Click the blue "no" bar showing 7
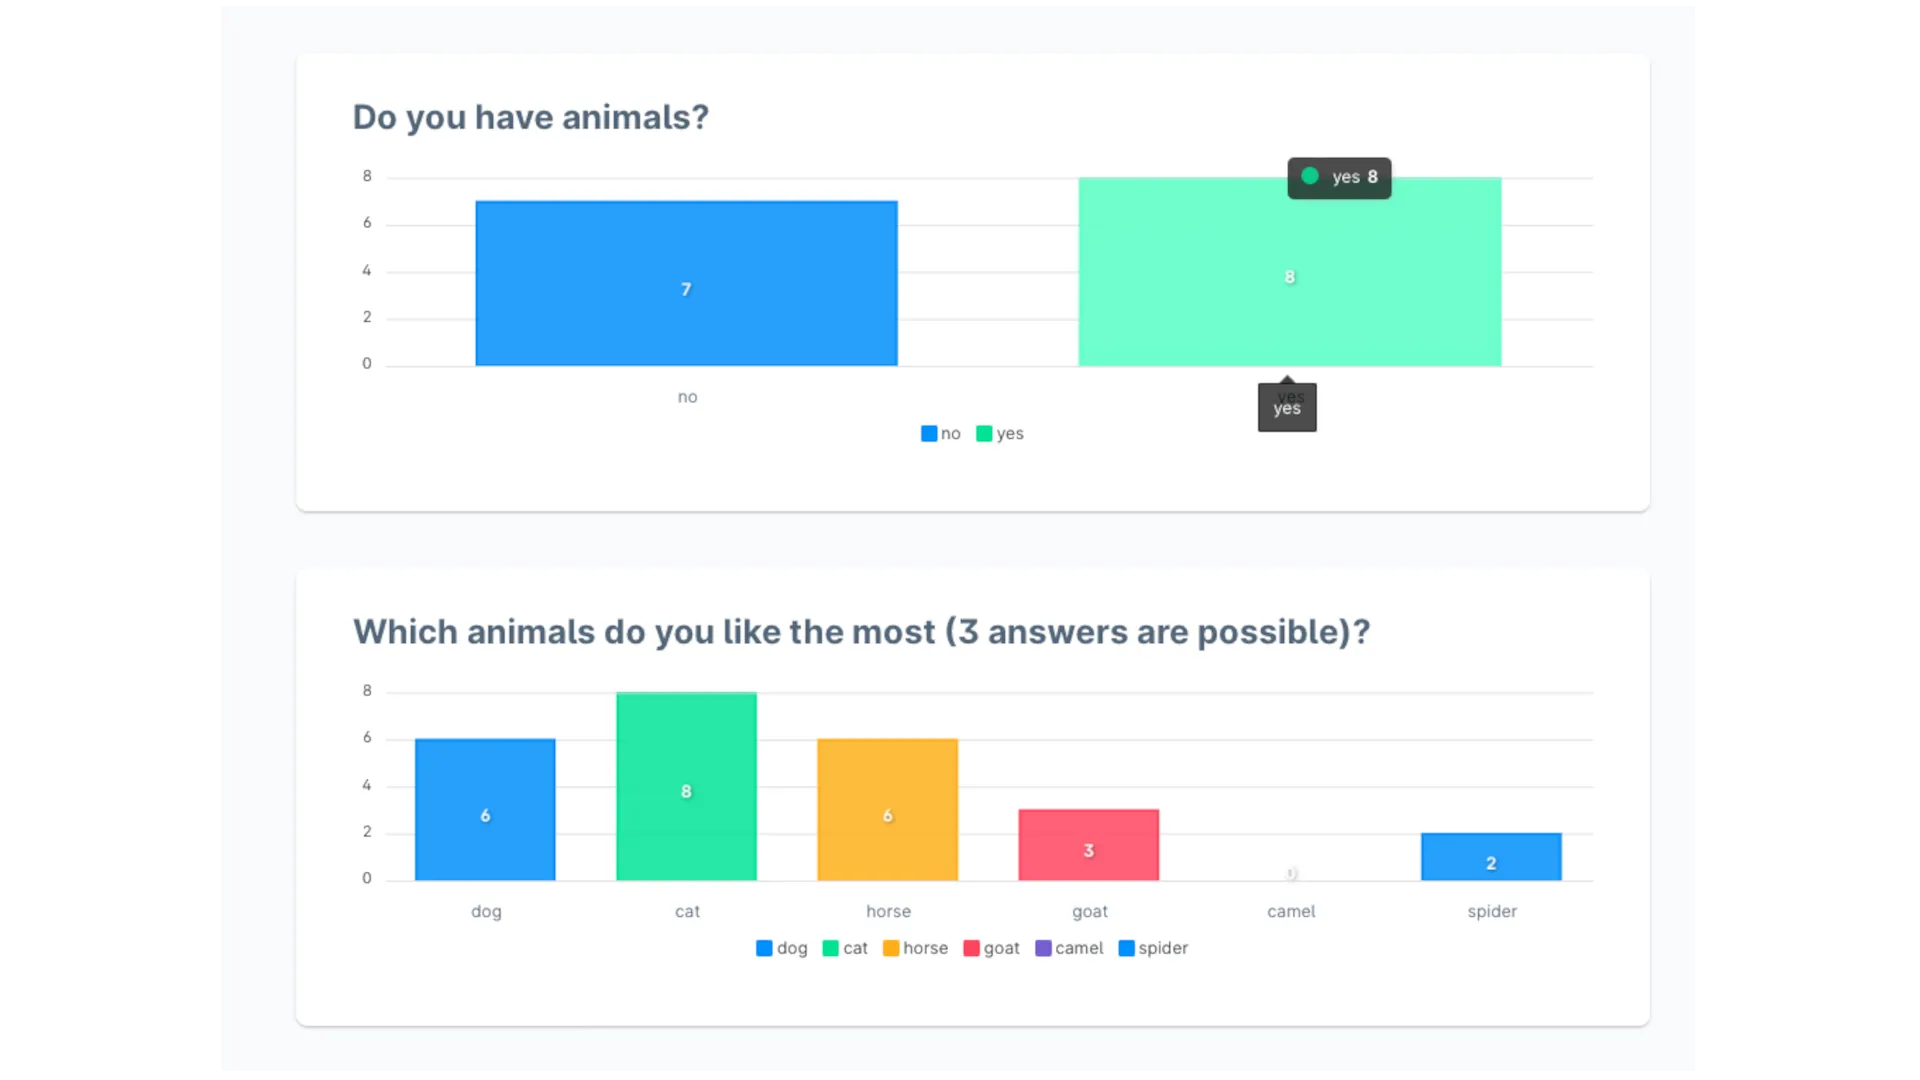The image size is (1920, 1080). (686, 283)
